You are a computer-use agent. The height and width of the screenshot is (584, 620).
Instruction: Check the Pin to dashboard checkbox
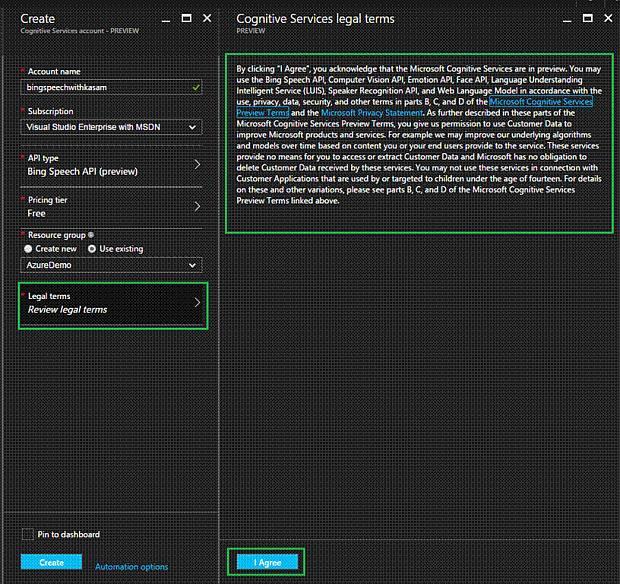pyautogui.click(x=27, y=534)
